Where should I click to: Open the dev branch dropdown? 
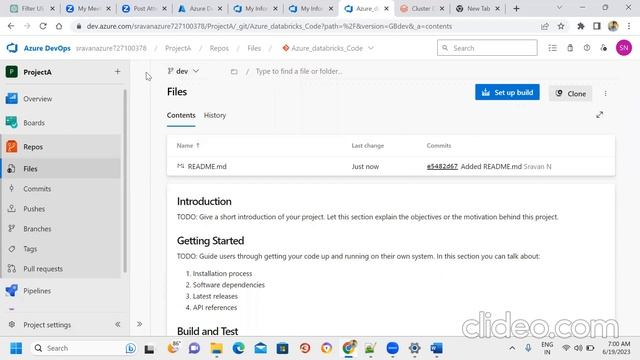183,71
